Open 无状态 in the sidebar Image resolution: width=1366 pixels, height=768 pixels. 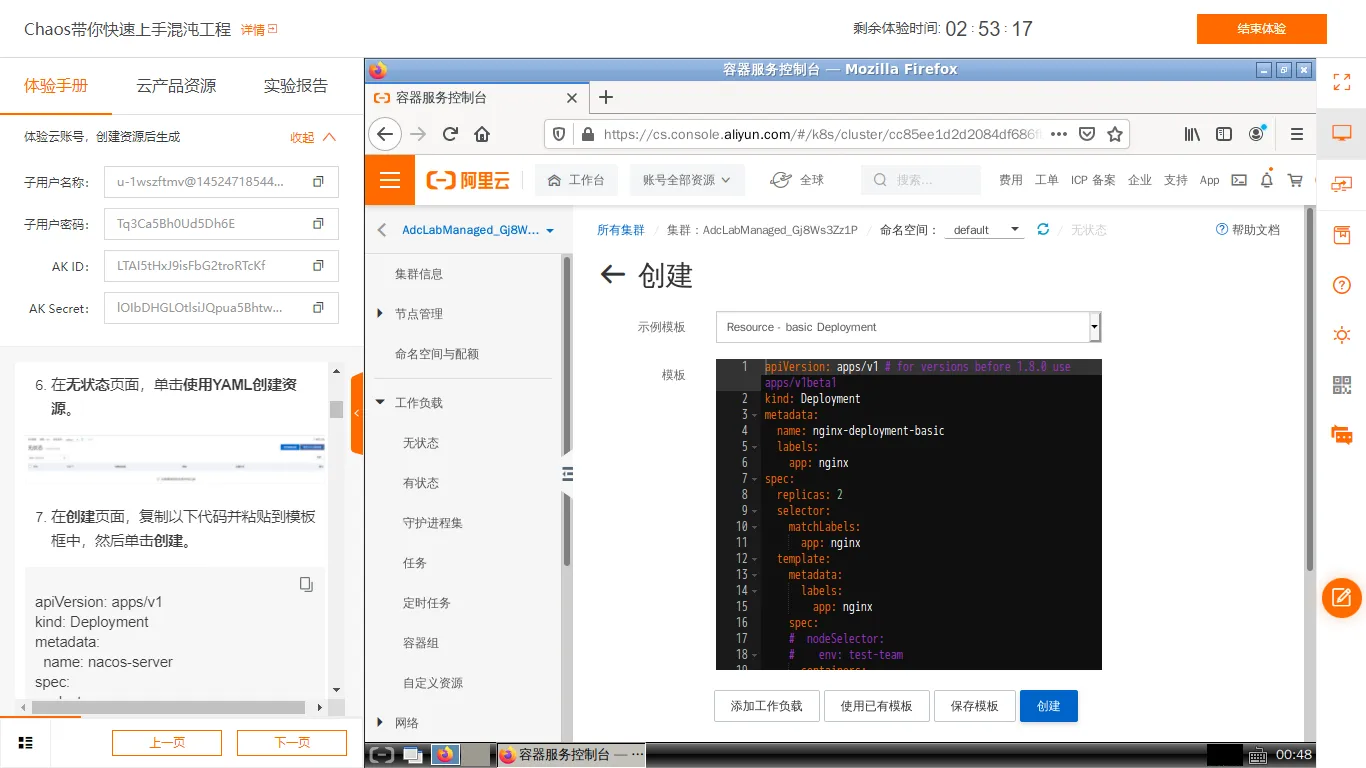(421, 443)
